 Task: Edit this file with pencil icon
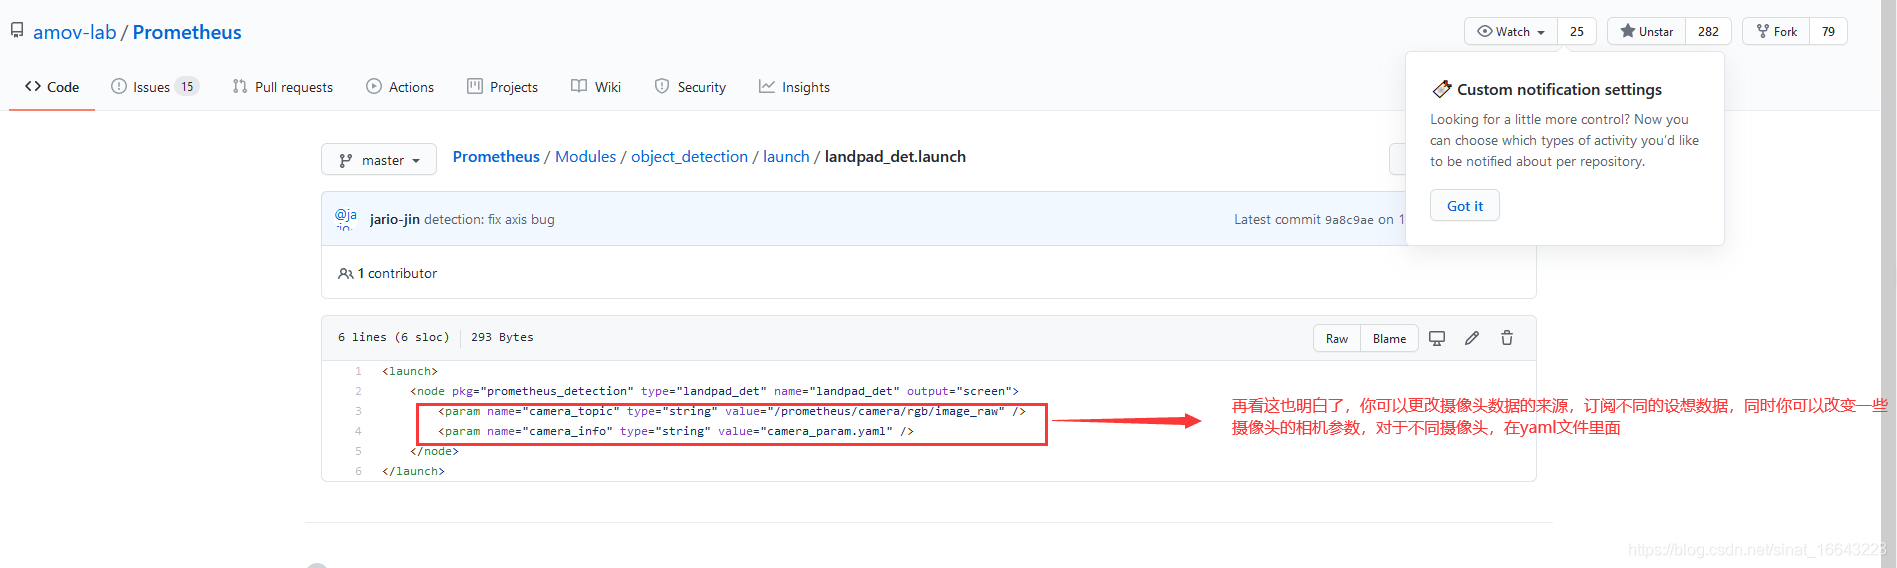[1472, 338]
